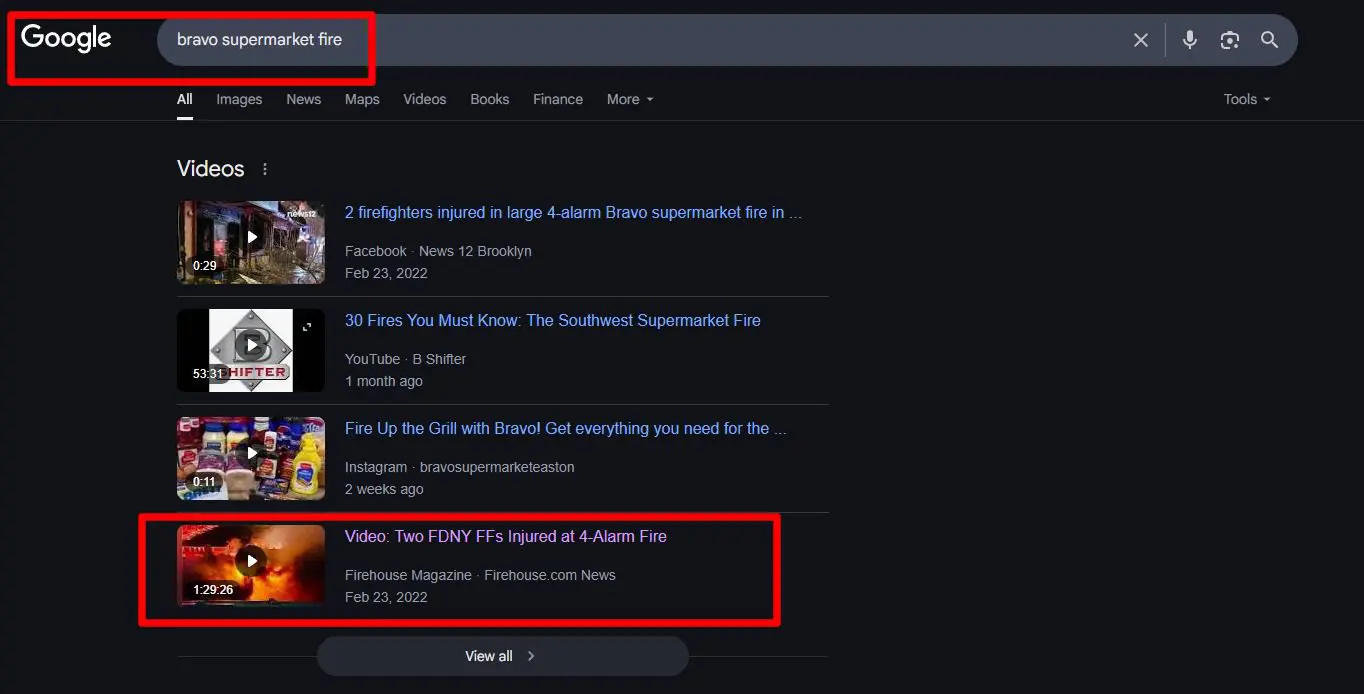Start voice search with microphone icon
The width and height of the screenshot is (1364, 694).
click(1189, 40)
